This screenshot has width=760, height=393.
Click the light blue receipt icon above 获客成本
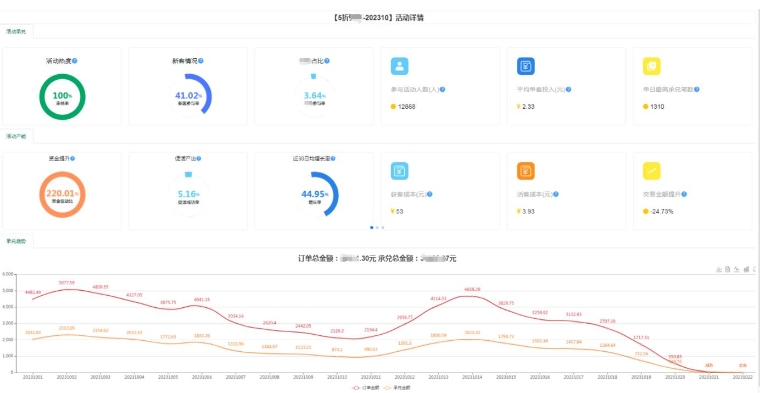(x=399, y=171)
